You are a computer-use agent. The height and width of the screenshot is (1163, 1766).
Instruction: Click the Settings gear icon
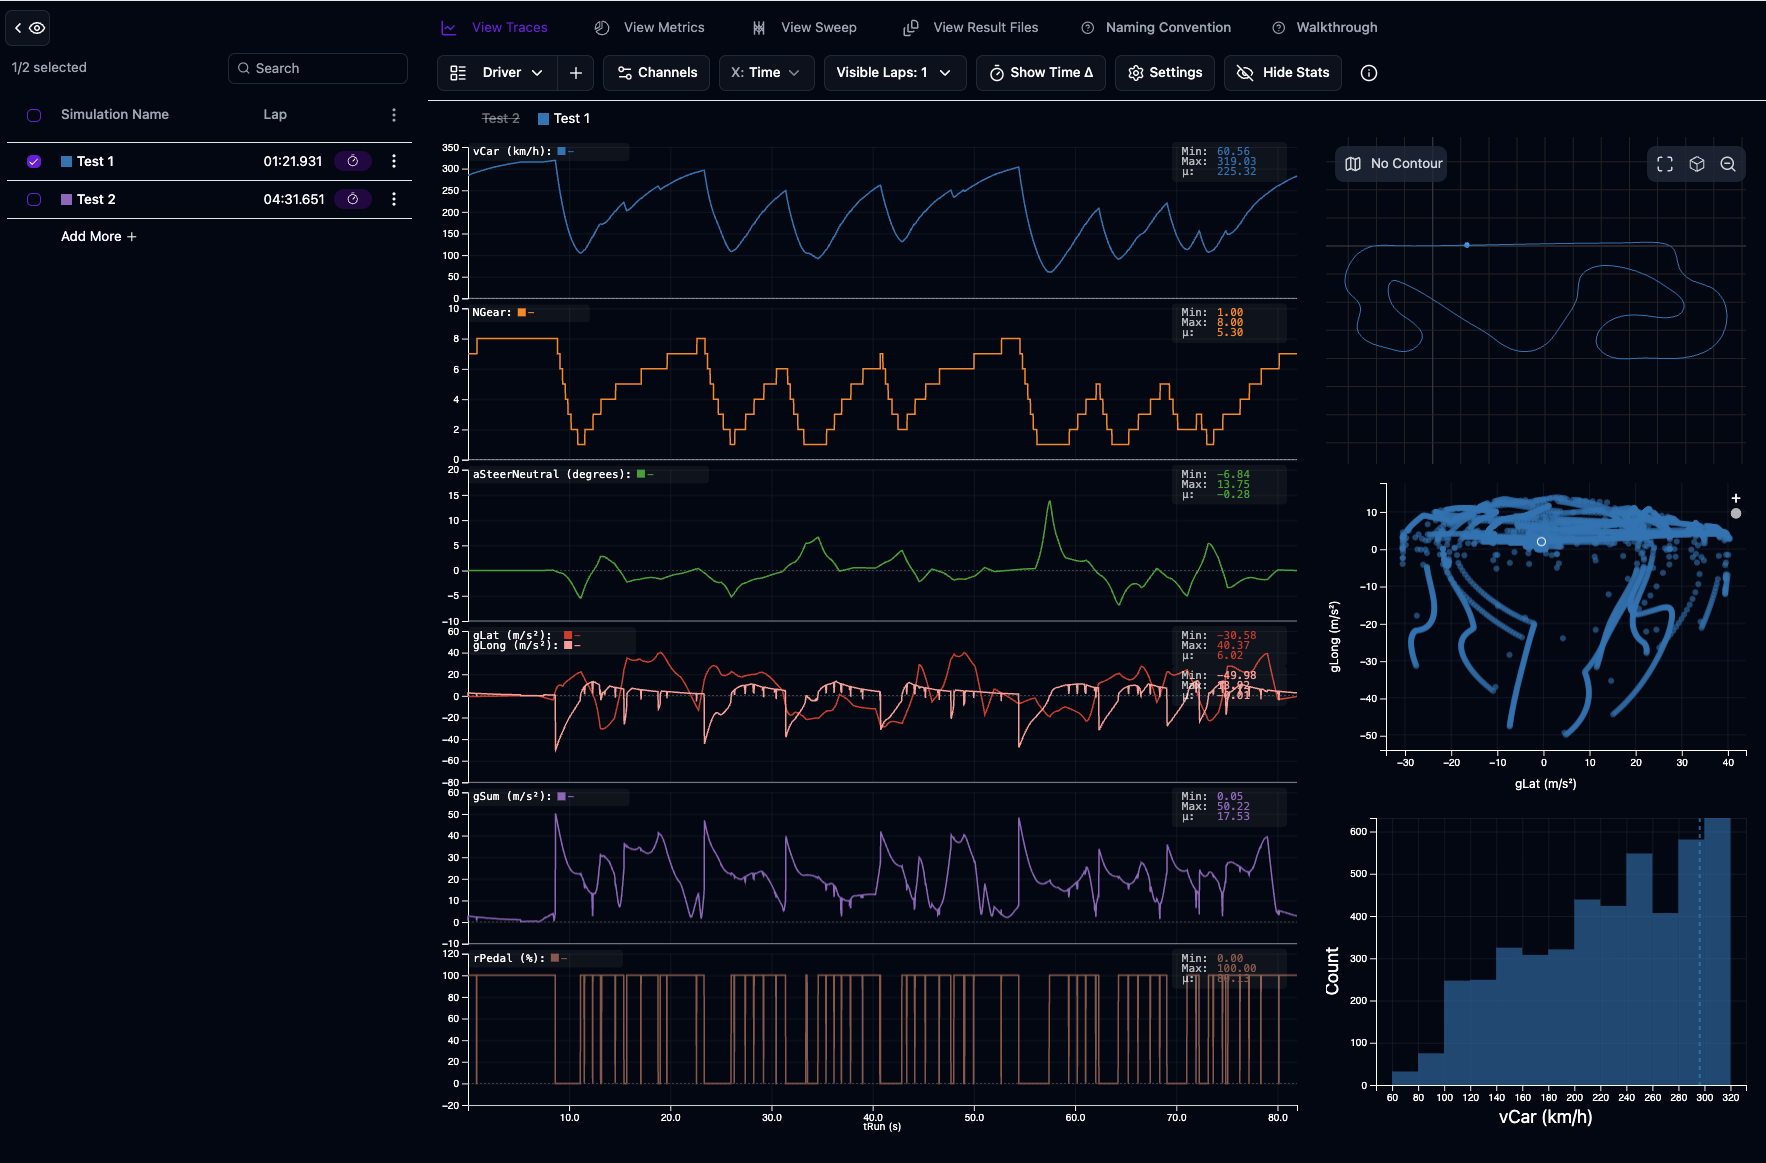pyautogui.click(x=1136, y=73)
